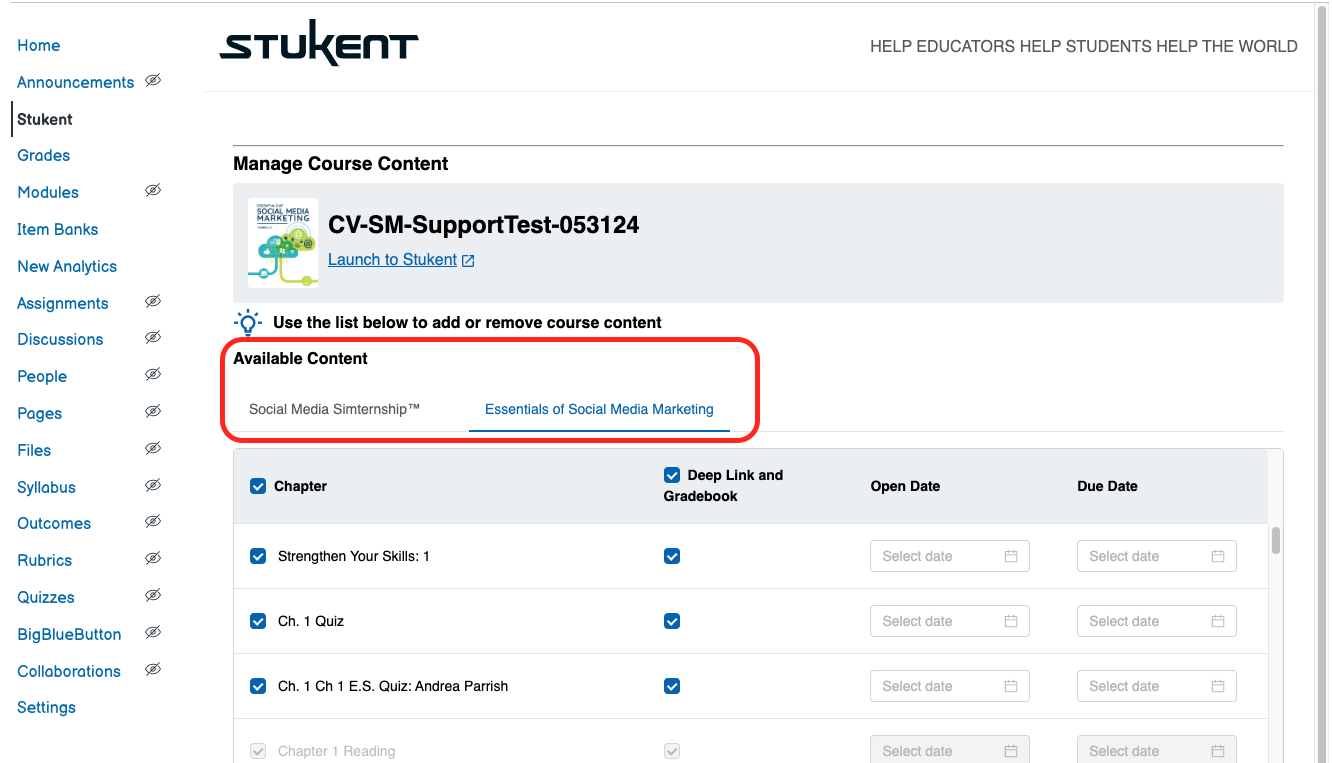Go to Discussions page link
The height and width of the screenshot is (763, 1332).
point(60,339)
